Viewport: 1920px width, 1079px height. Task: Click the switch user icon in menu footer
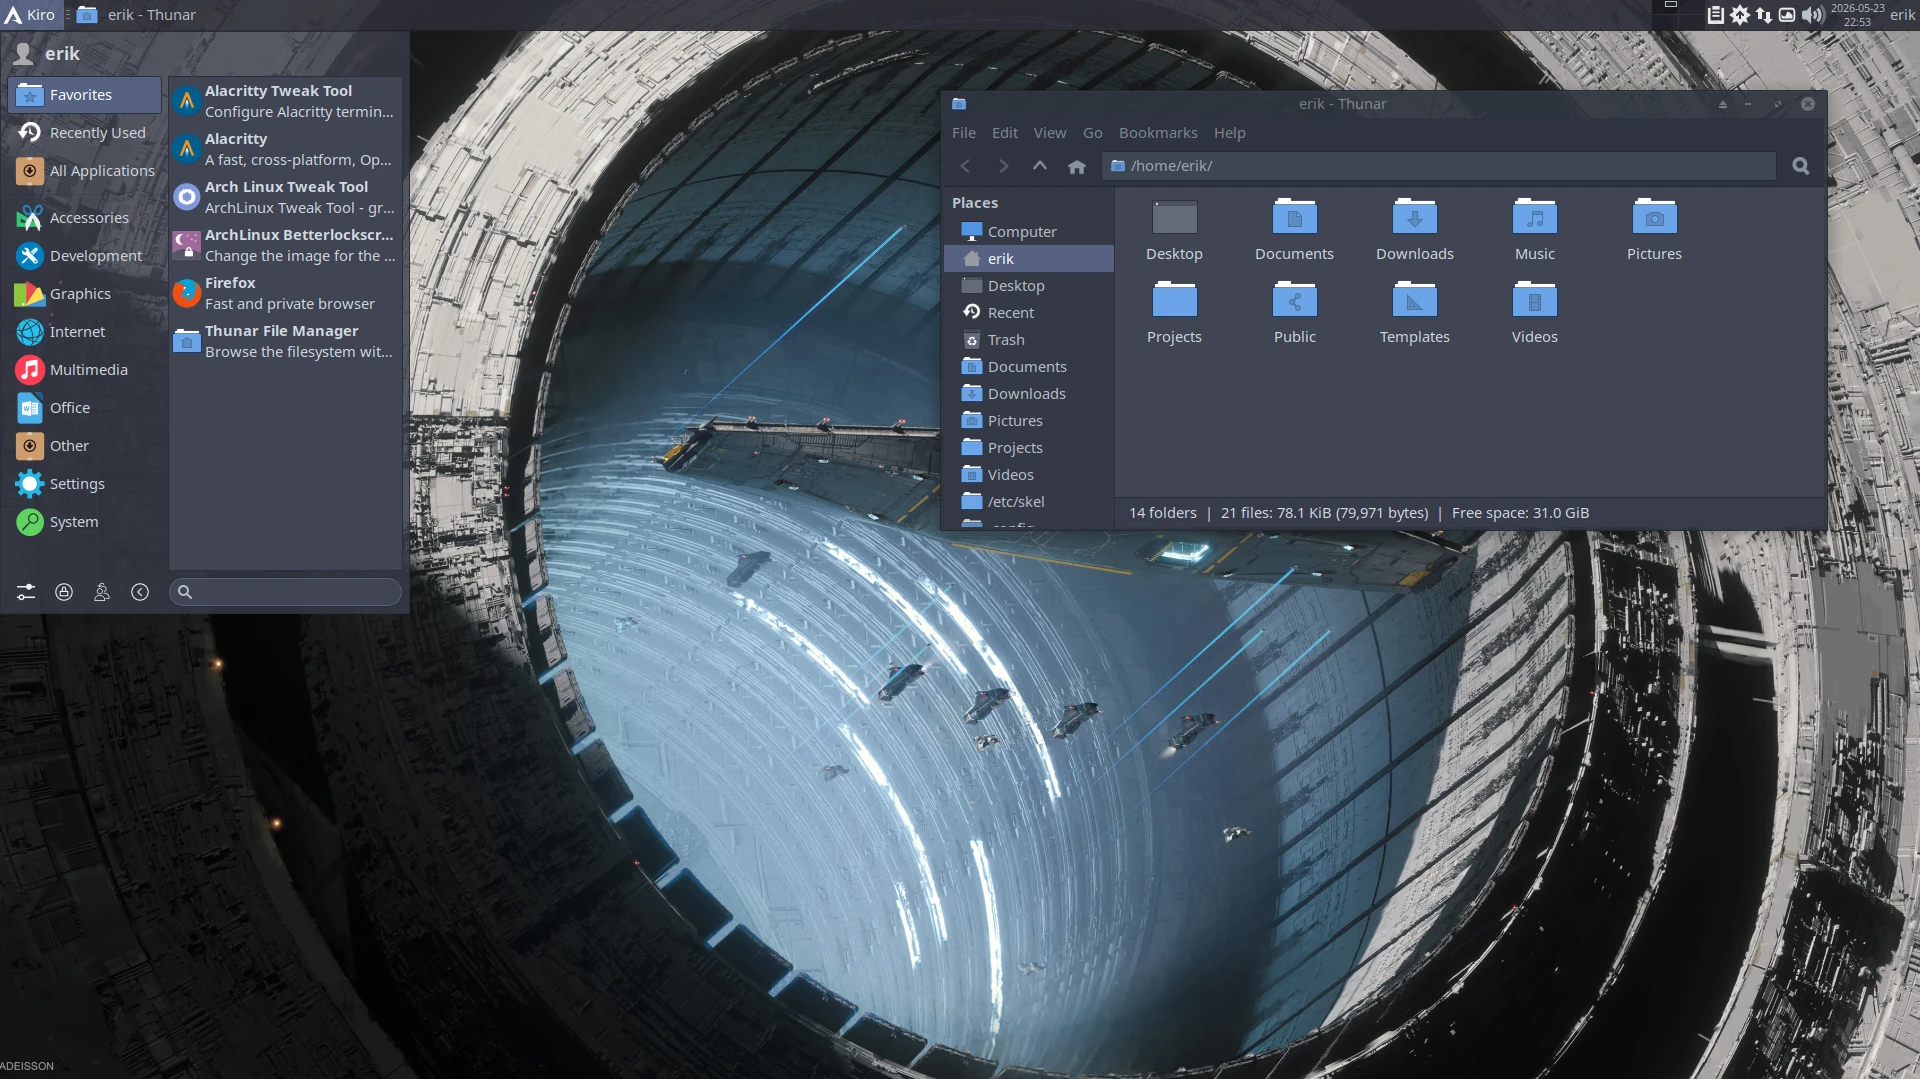coord(102,592)
